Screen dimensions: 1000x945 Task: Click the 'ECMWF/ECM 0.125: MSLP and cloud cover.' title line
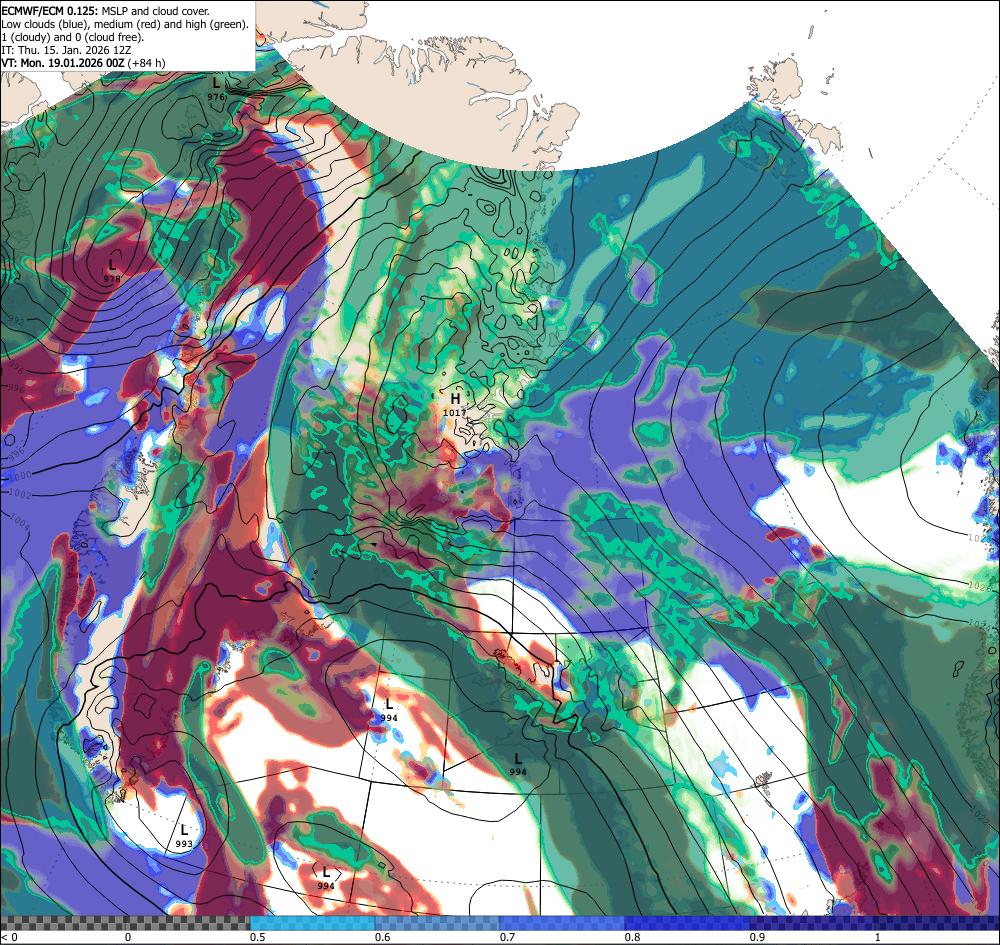pyautogui.click(x=105, y=11)
